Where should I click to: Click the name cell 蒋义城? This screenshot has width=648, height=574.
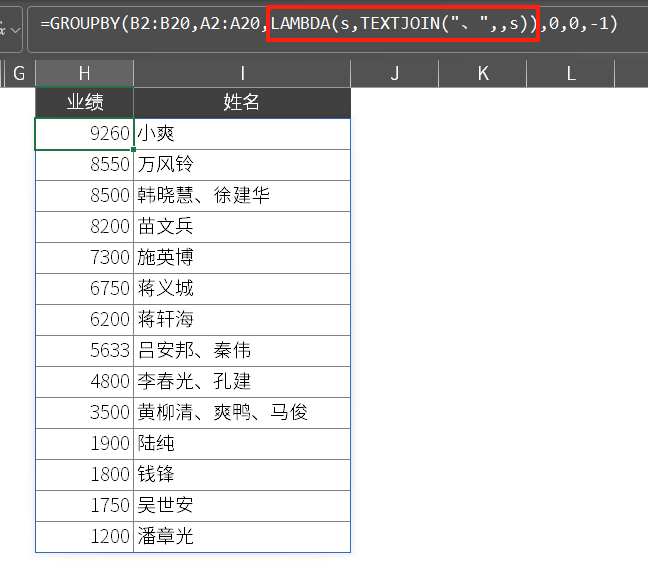point(242,289)
